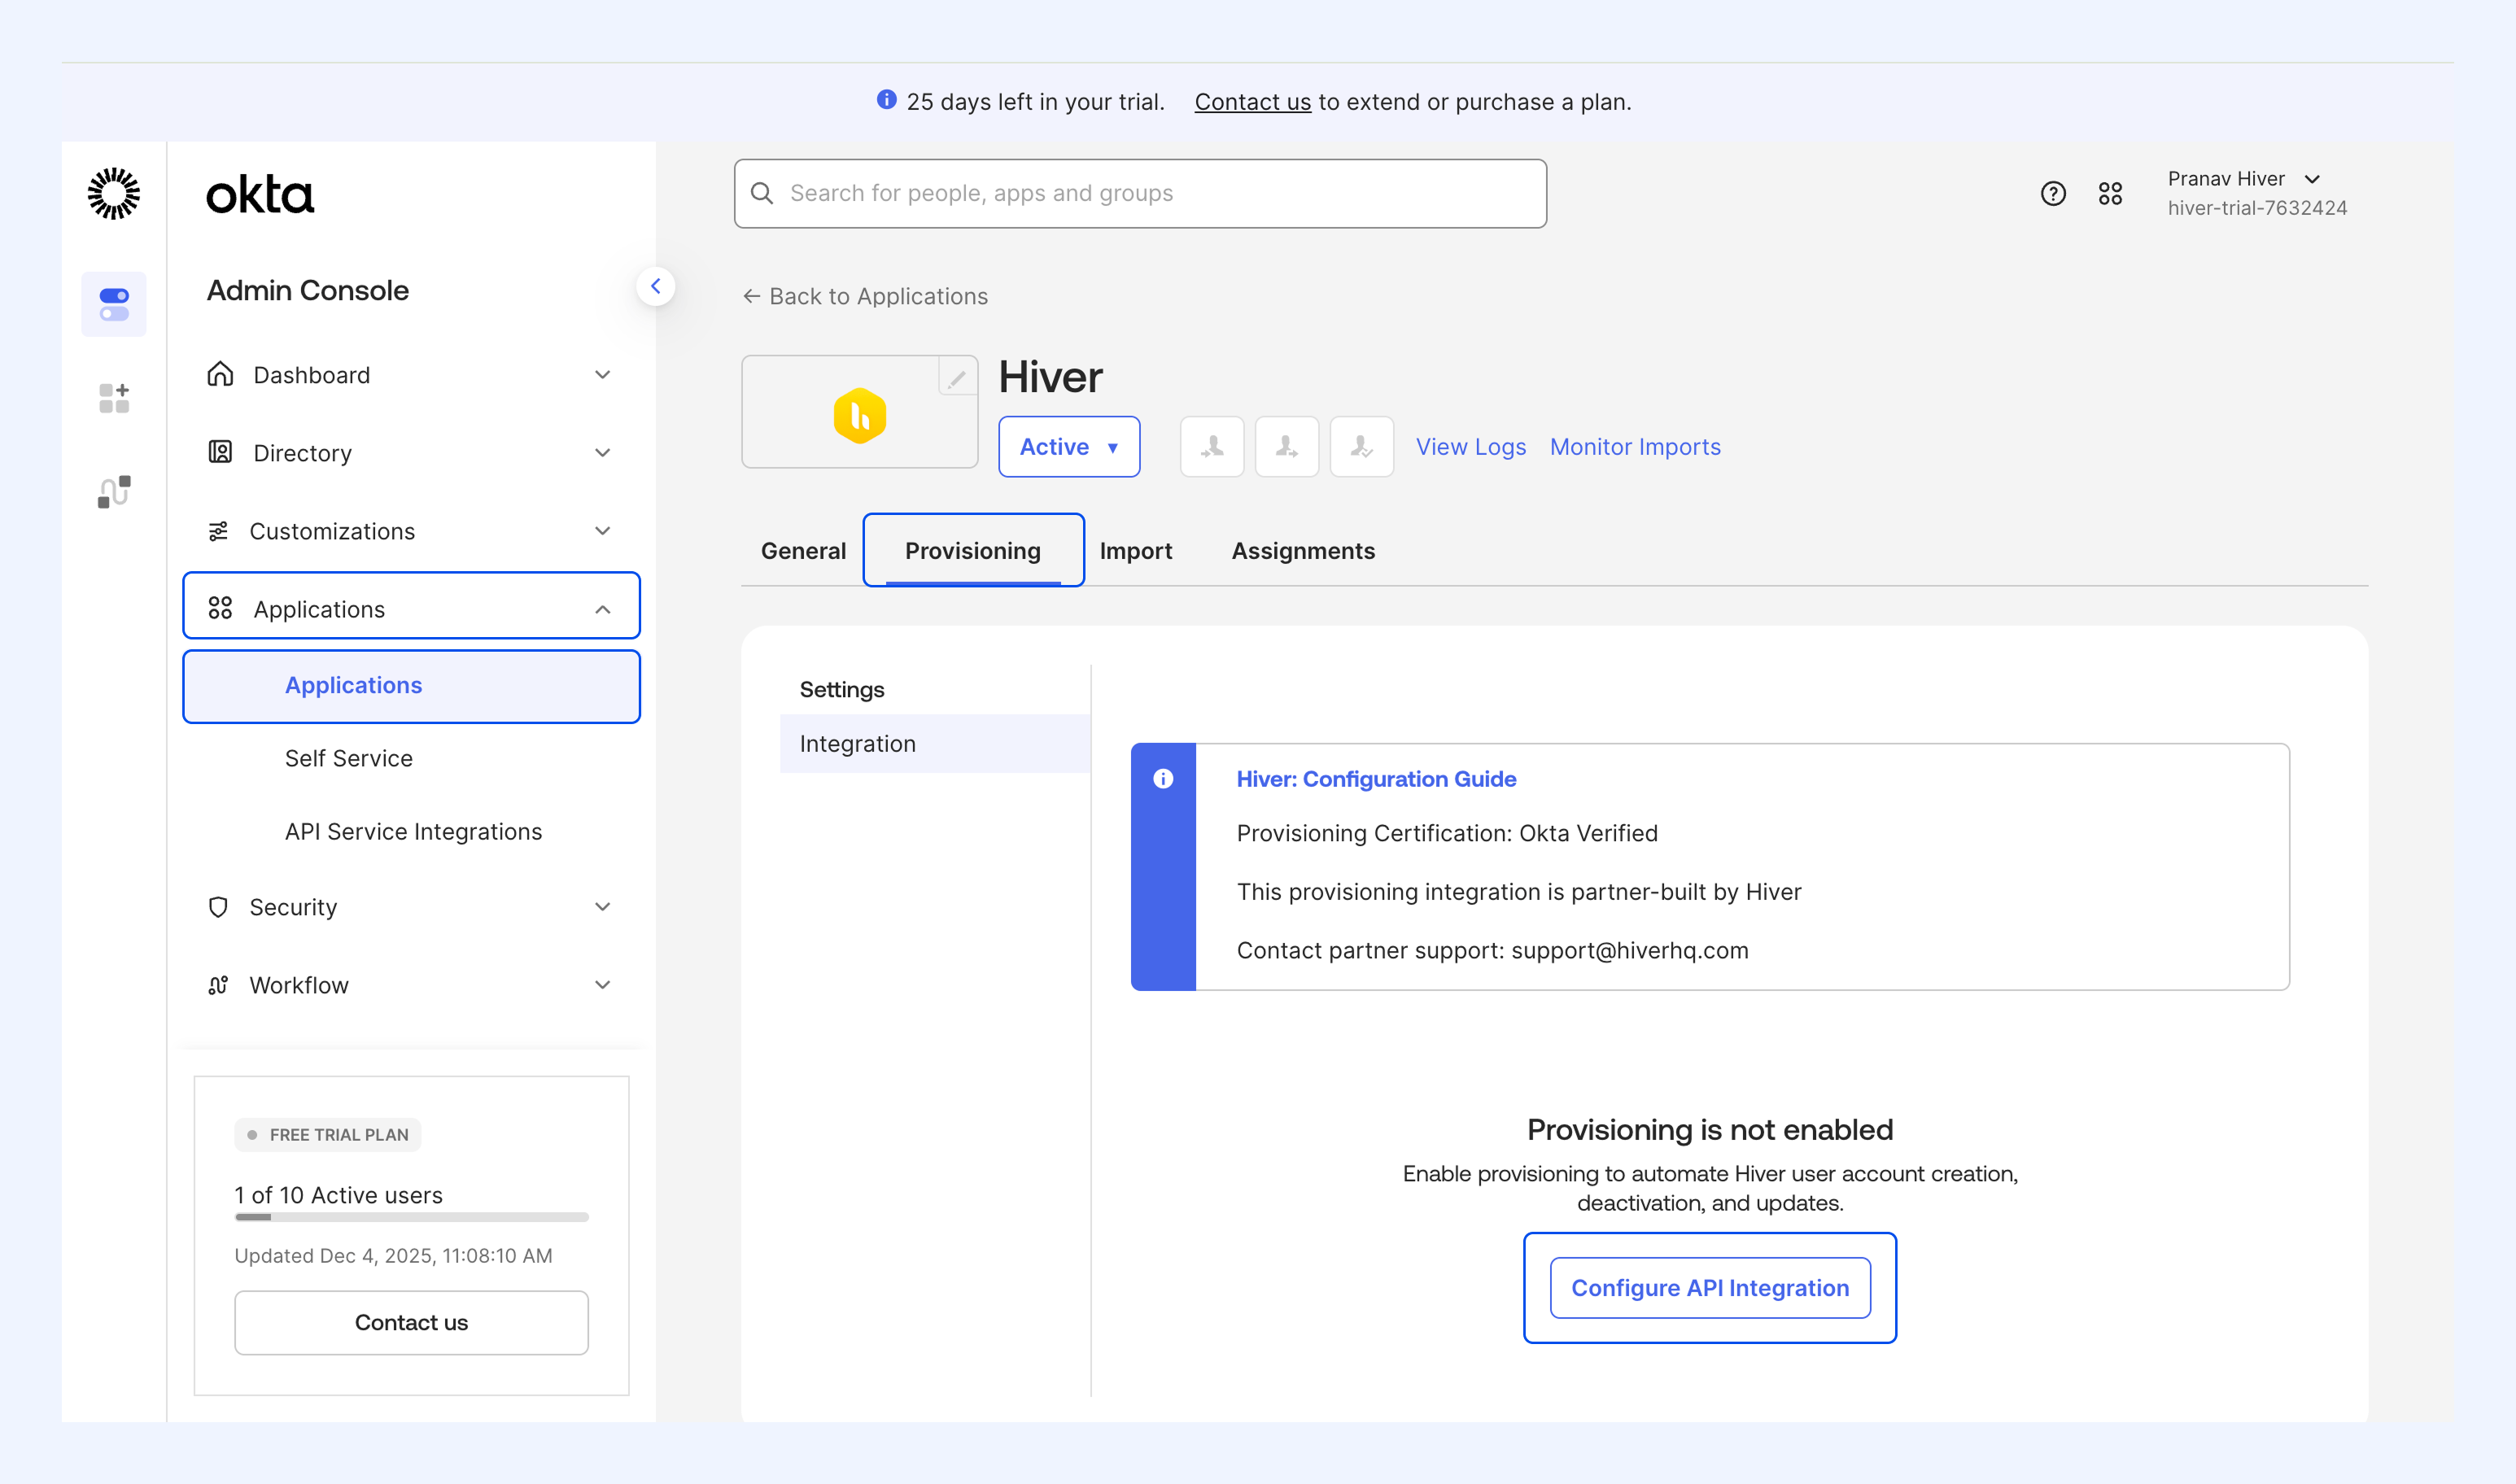Focus the people, apps and groups search field
Screen dimensions: 2516x1484
pyautogui.click(x=1140, y=193)
